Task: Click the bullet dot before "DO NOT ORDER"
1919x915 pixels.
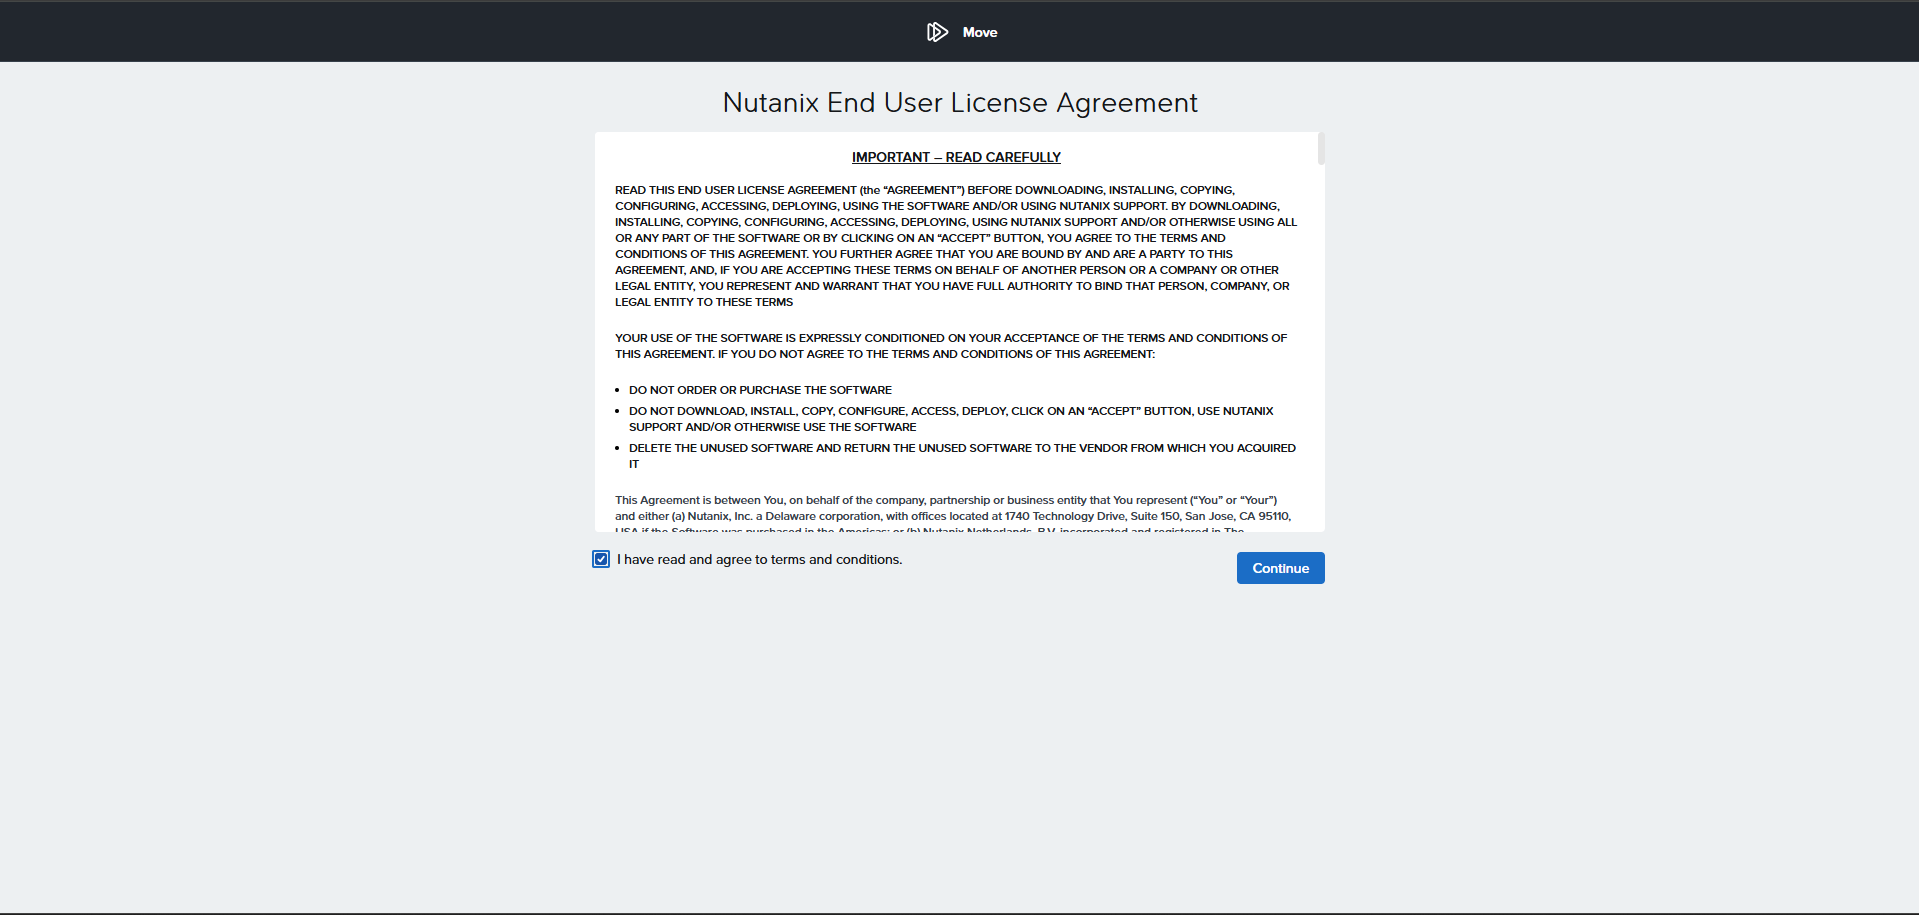Action: click(618, 391)
